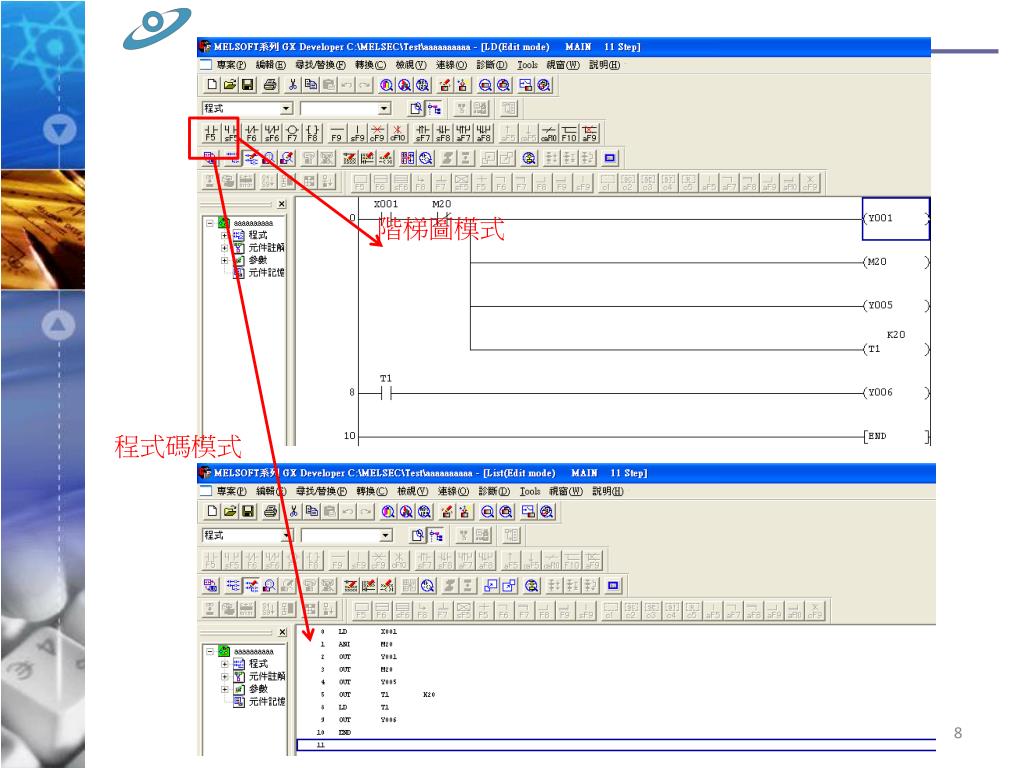Click the Print icon in List window toolbar
The width and height of the screenshot is (1024, 768).
click(x=270, y=511)
